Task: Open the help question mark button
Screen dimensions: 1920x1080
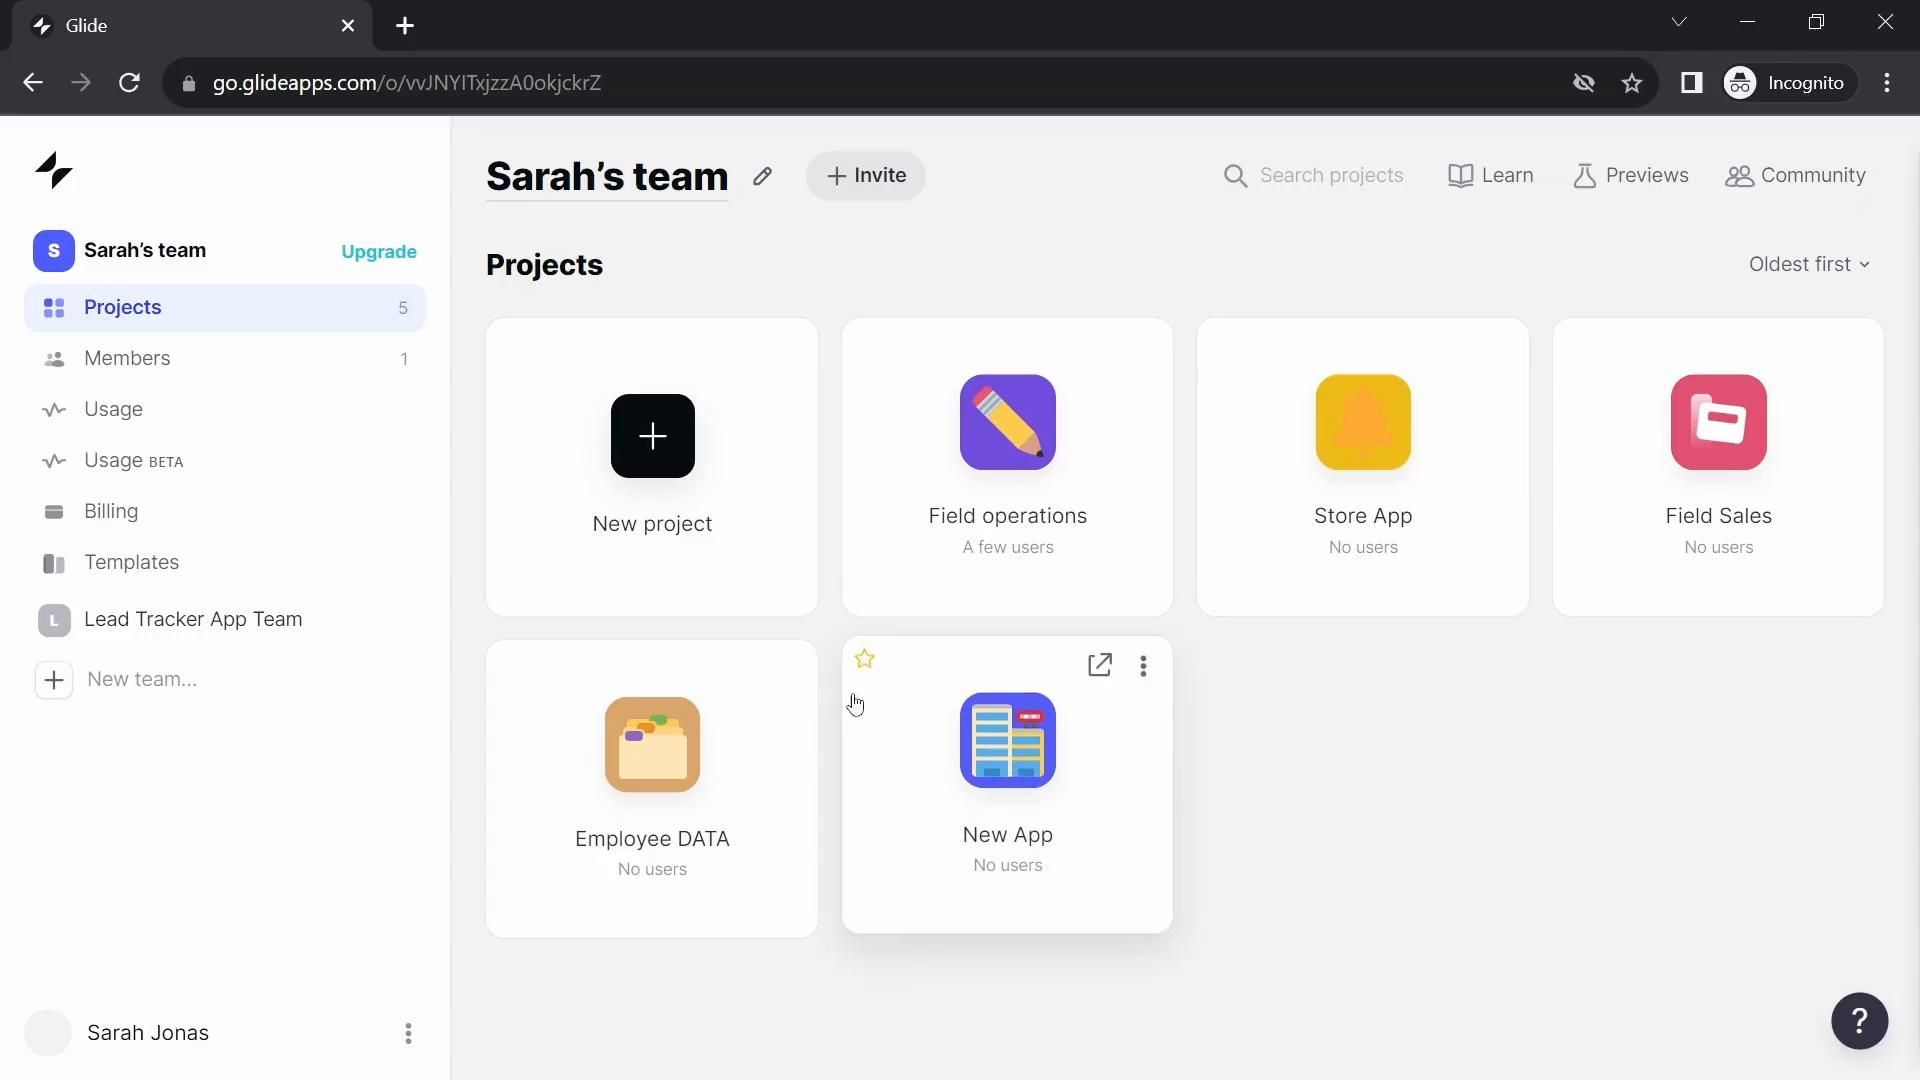Action: [x=1859, y=1021]
